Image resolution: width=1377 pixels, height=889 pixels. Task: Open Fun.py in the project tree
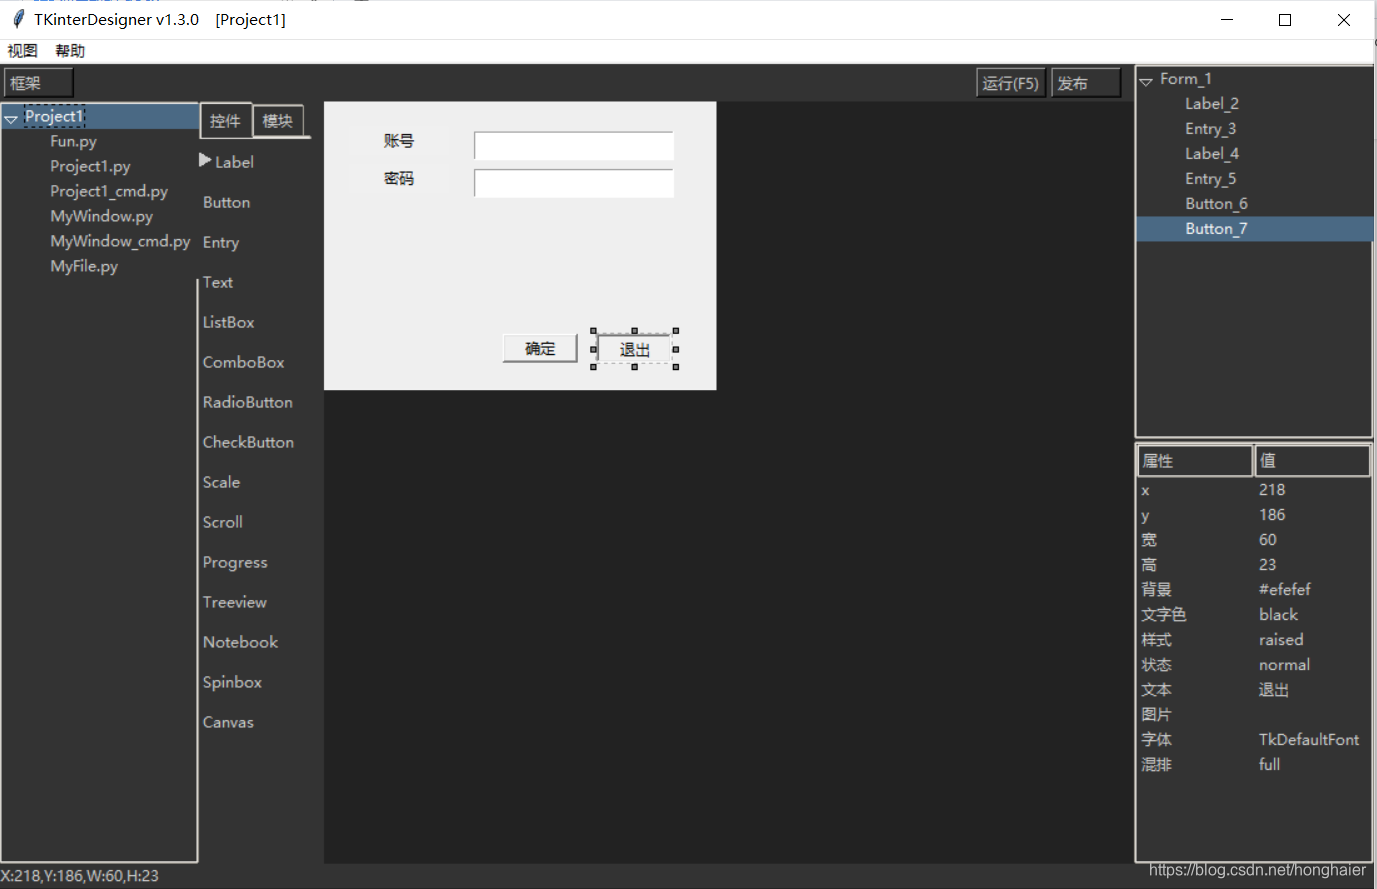73,141
